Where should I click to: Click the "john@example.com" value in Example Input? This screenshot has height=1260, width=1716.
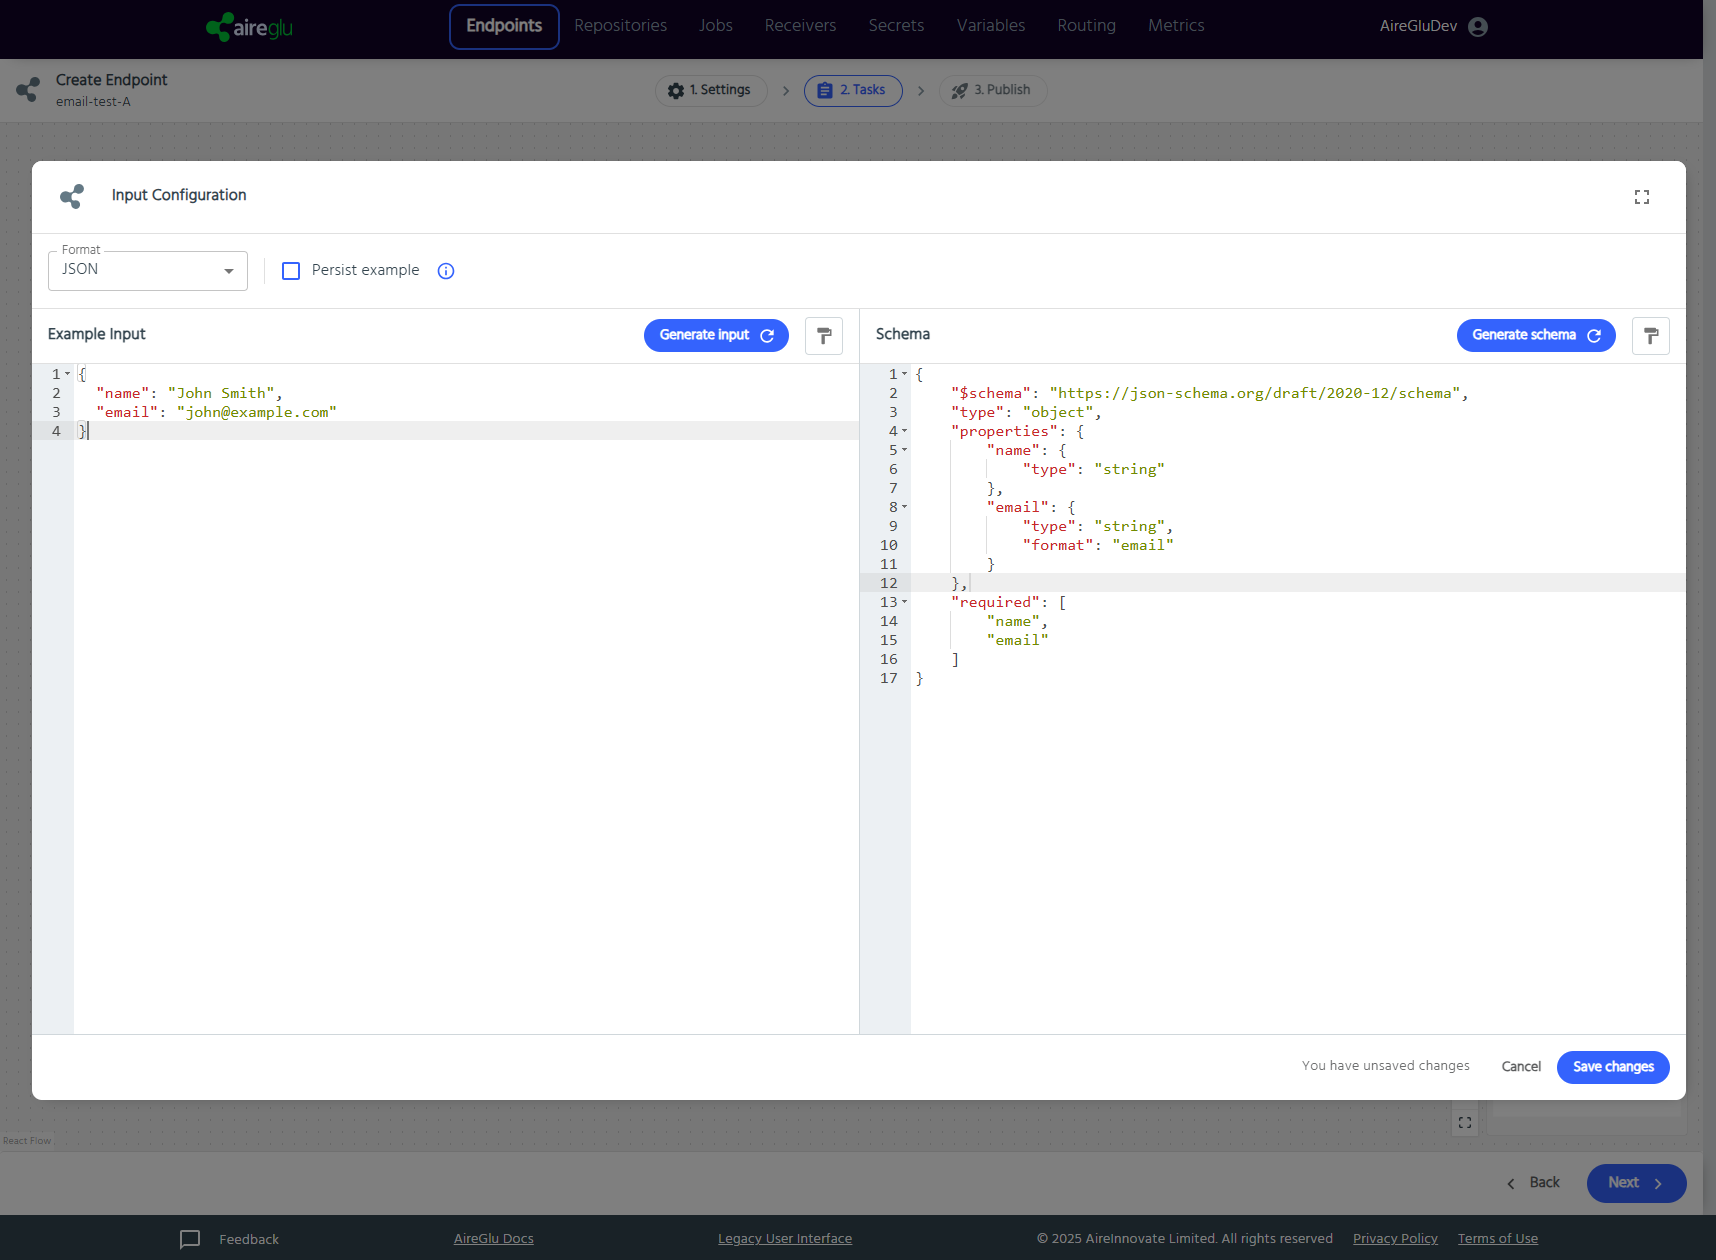pos(257,412)
